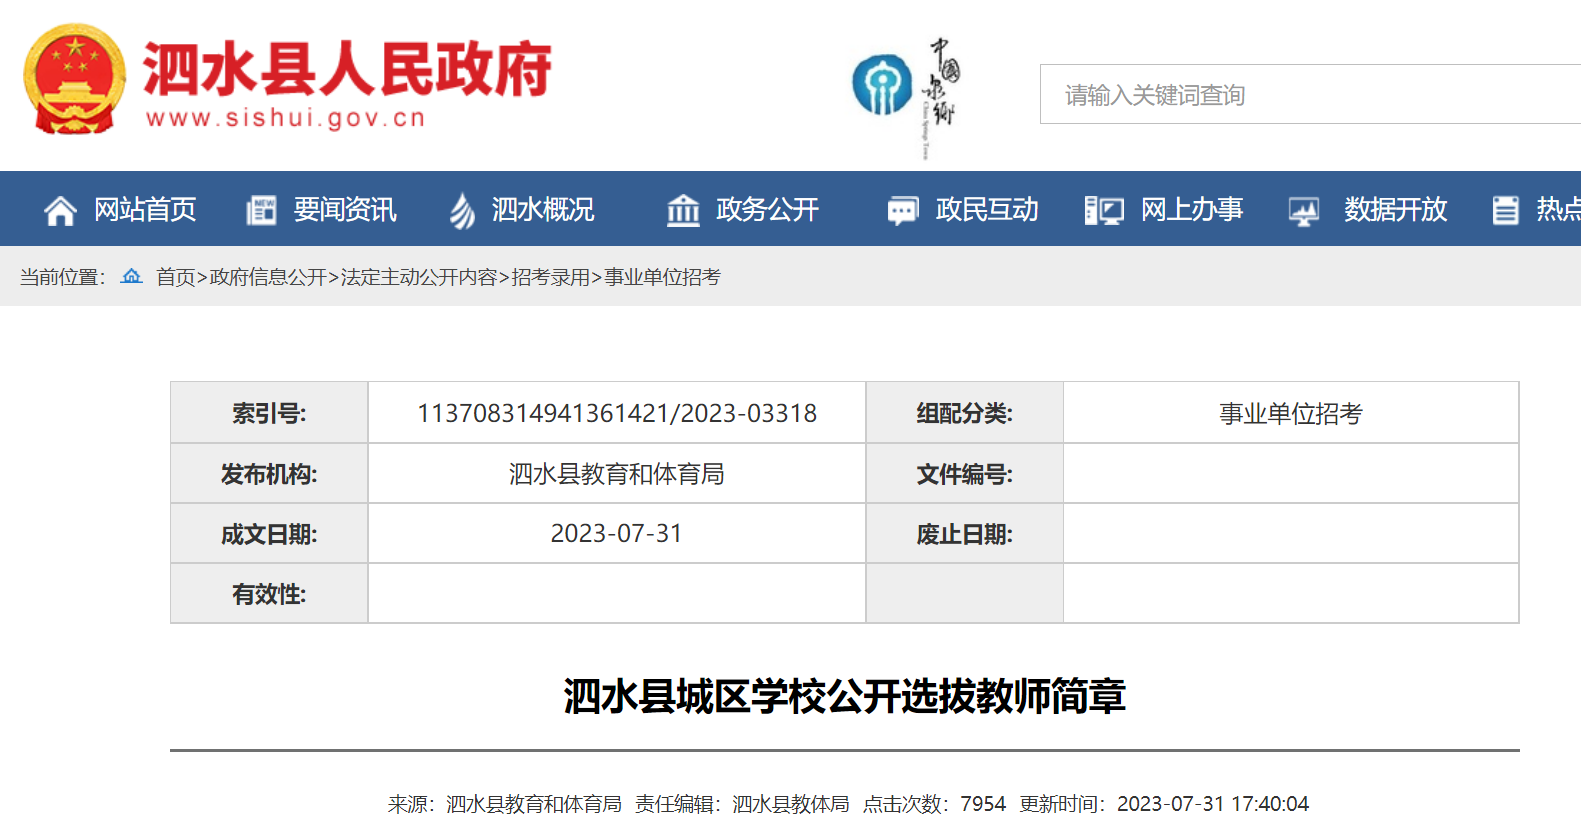Click the monitor icon beside 网上办事

click(x=1104, y=210)
